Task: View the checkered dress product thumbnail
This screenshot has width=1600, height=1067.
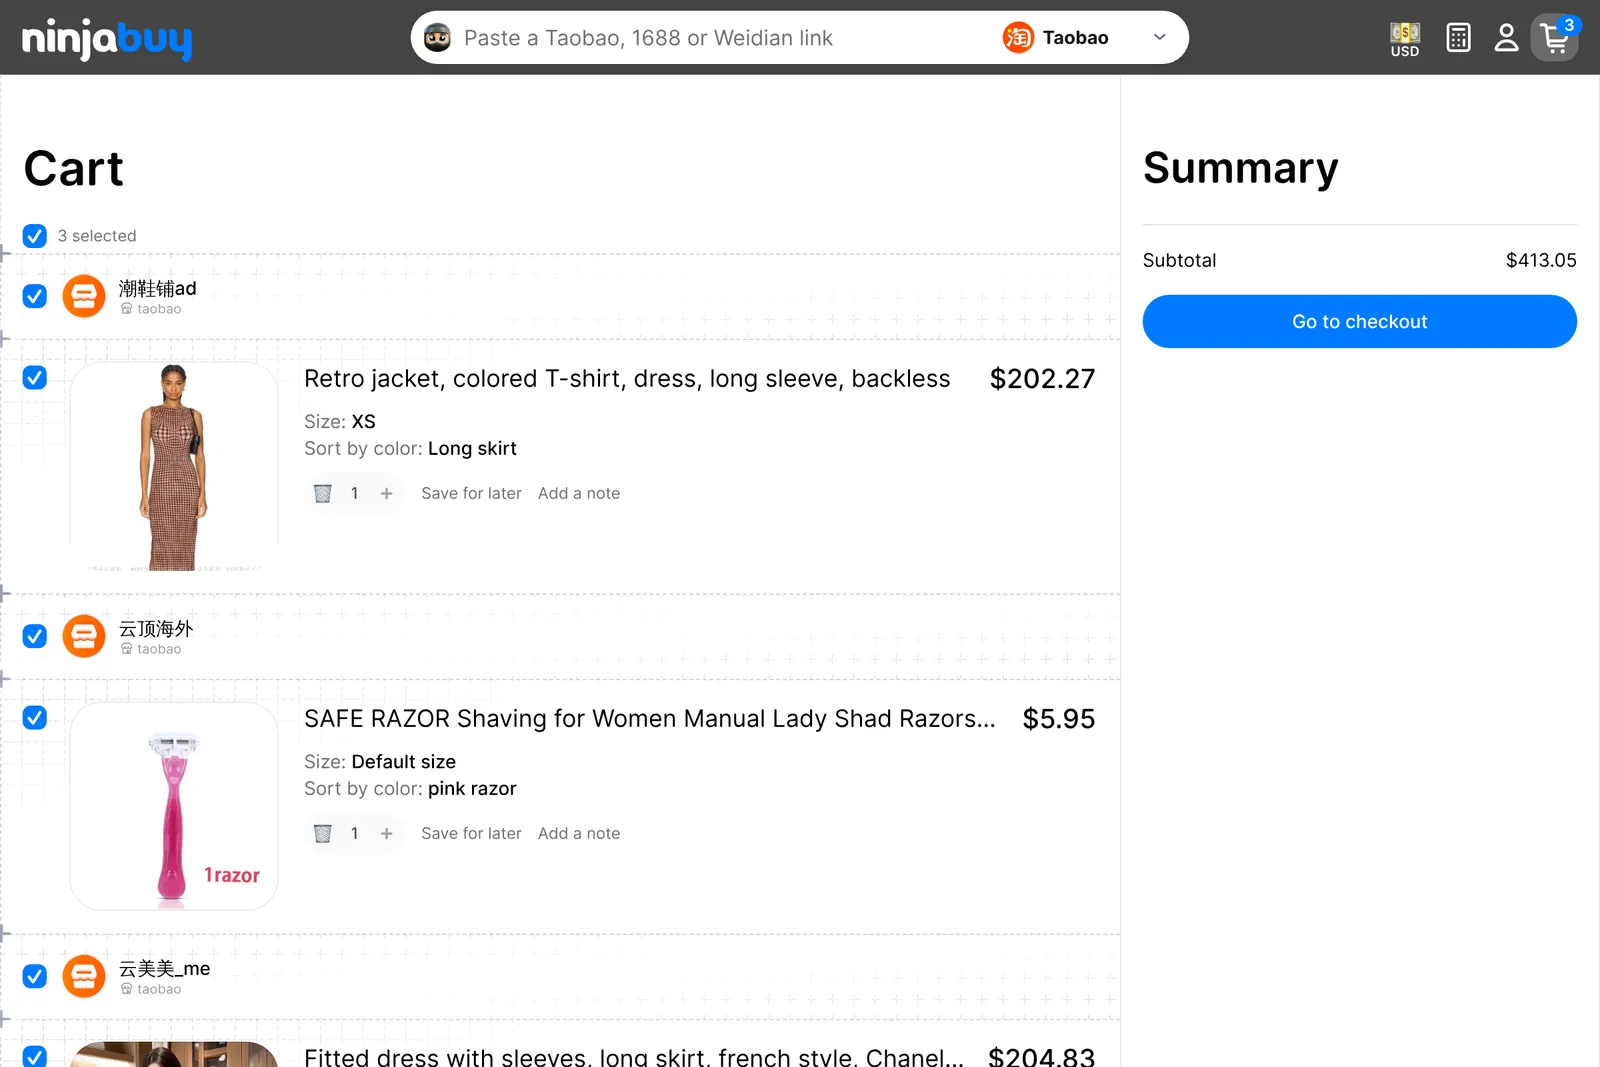Action: [x=174, y=467]
